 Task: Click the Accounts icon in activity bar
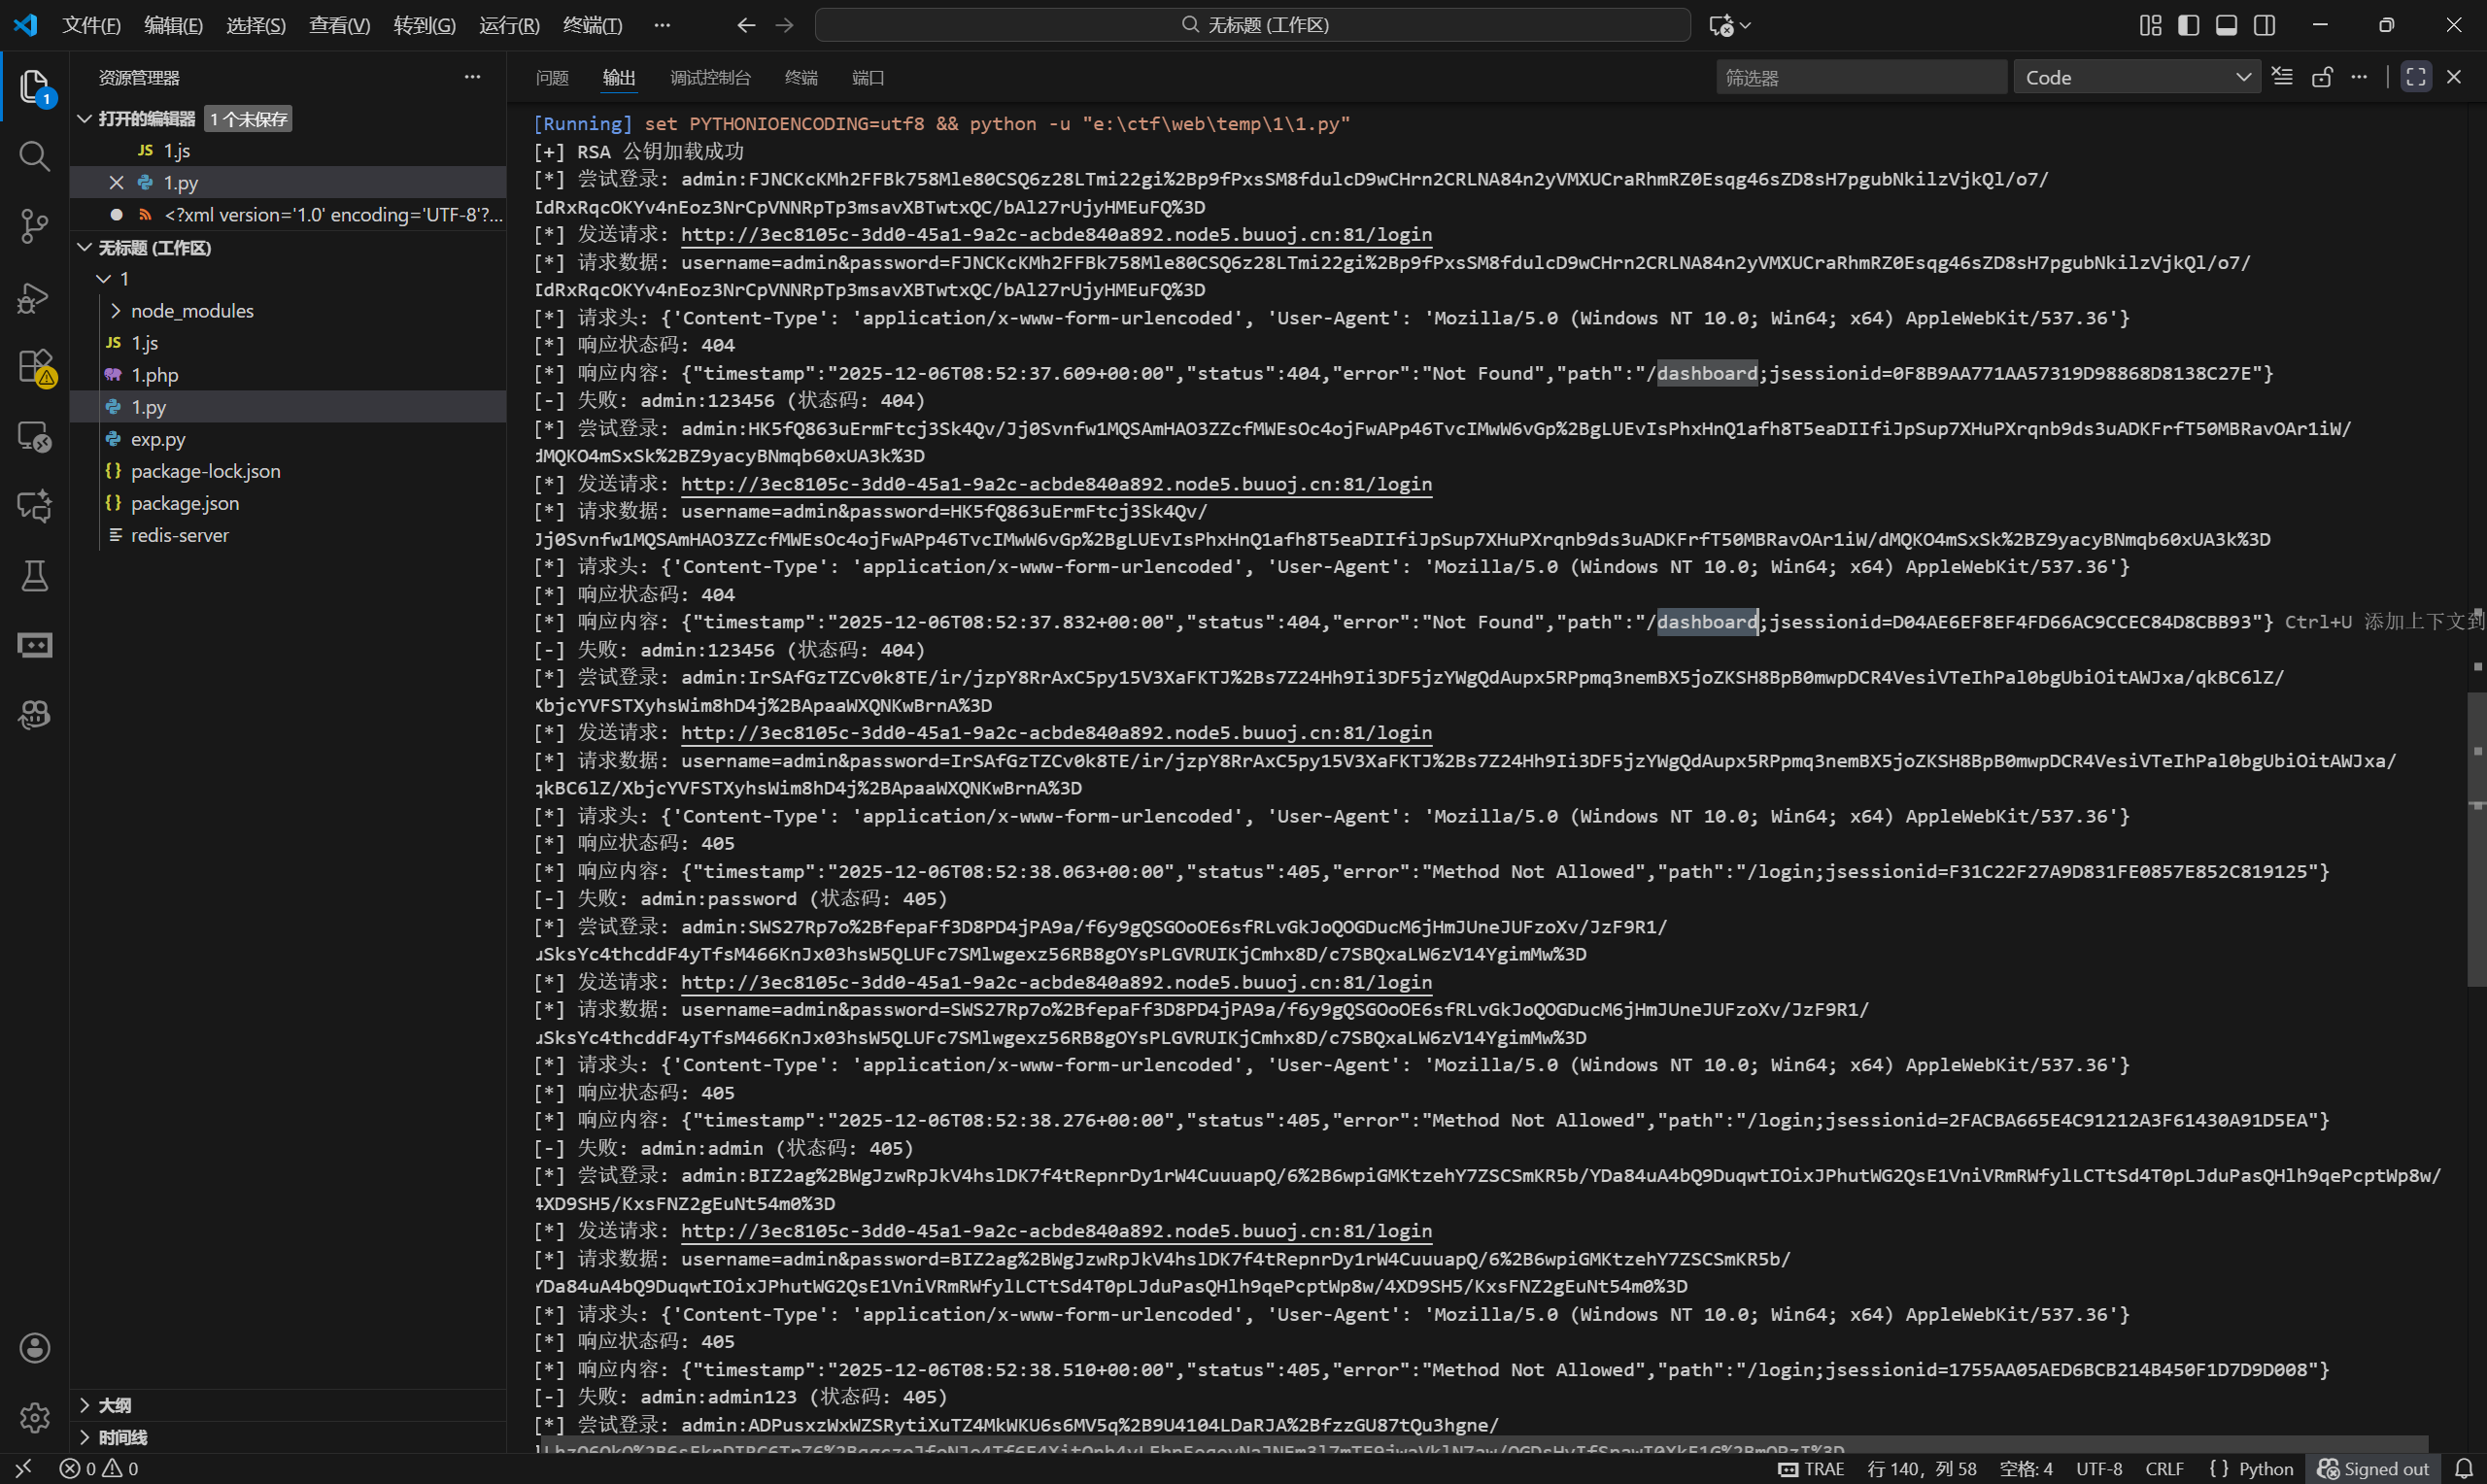point(34,1348)
